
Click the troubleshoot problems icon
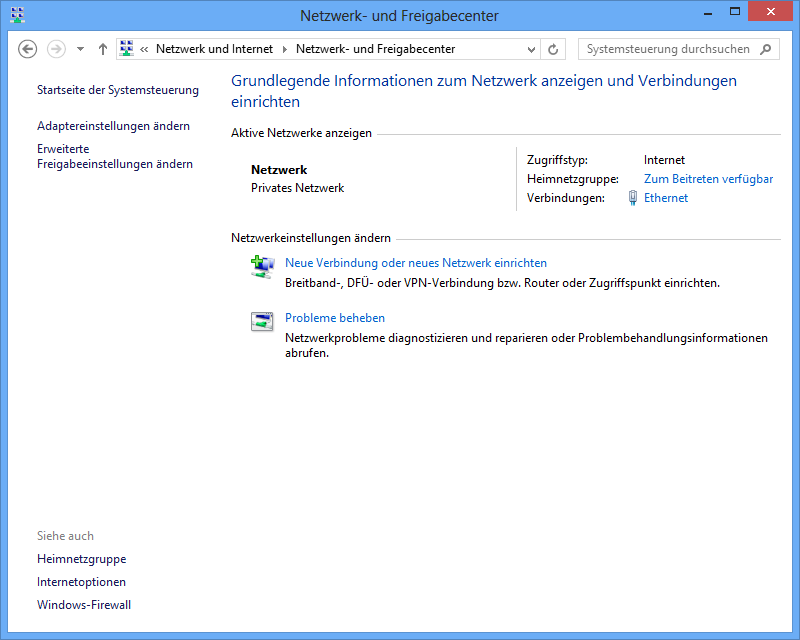(262, 321)
